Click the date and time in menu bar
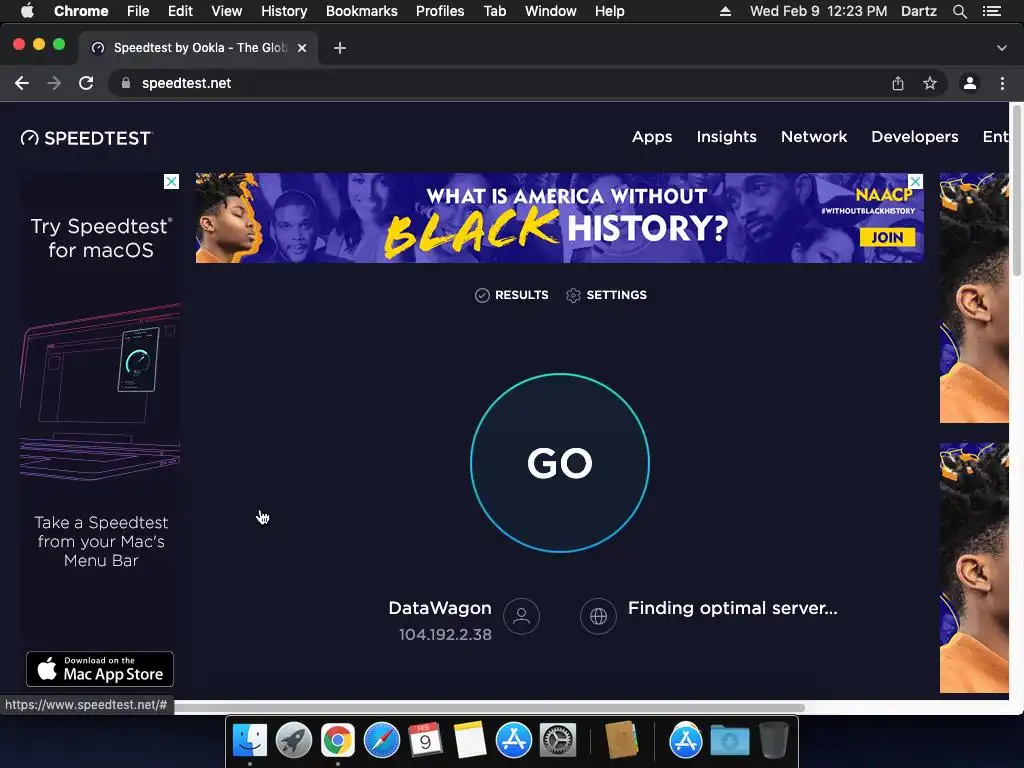 tap(818, 11)
